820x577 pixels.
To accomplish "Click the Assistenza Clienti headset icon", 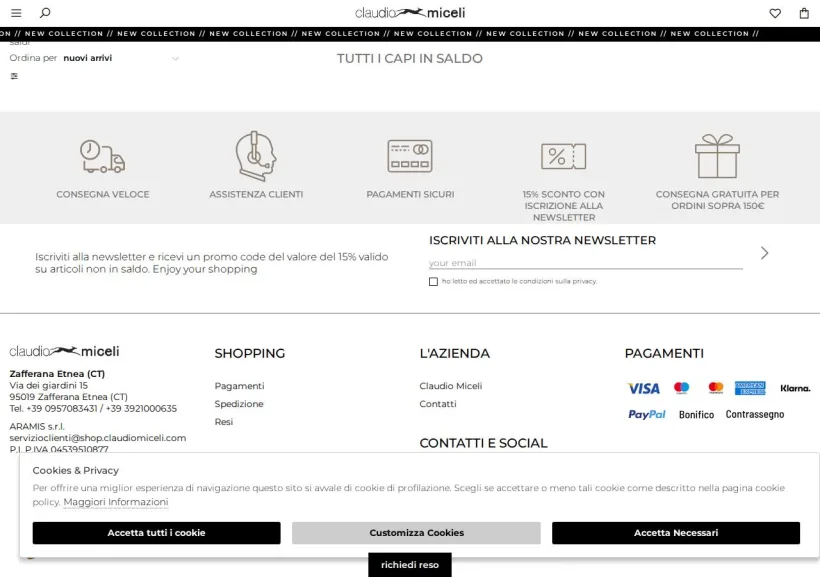I will point(256,156).
